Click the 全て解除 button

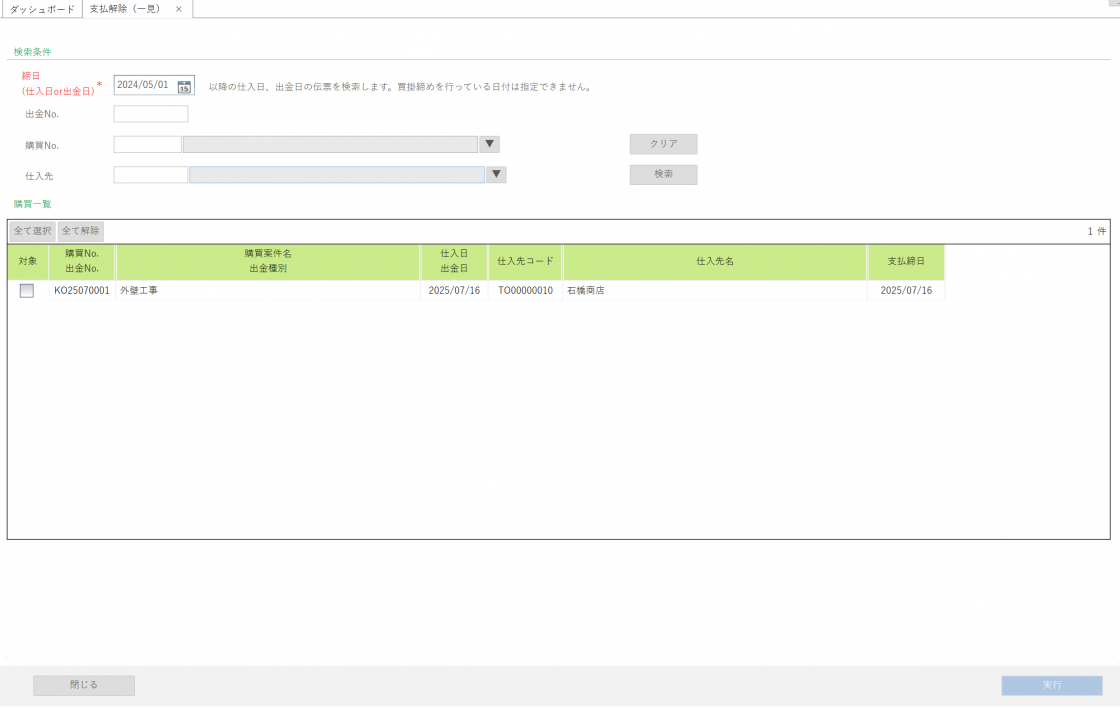click(x=81, y=231)
